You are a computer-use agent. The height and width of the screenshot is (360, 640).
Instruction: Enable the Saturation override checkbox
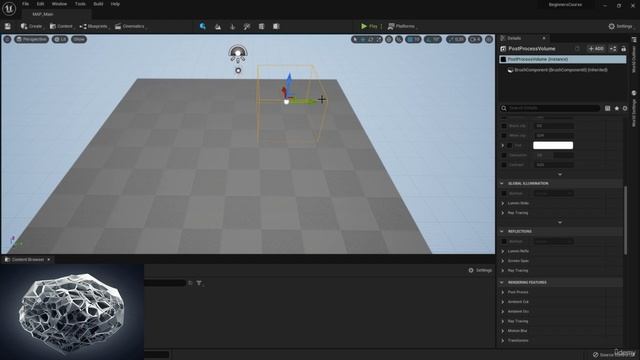(x=504, y=155)
